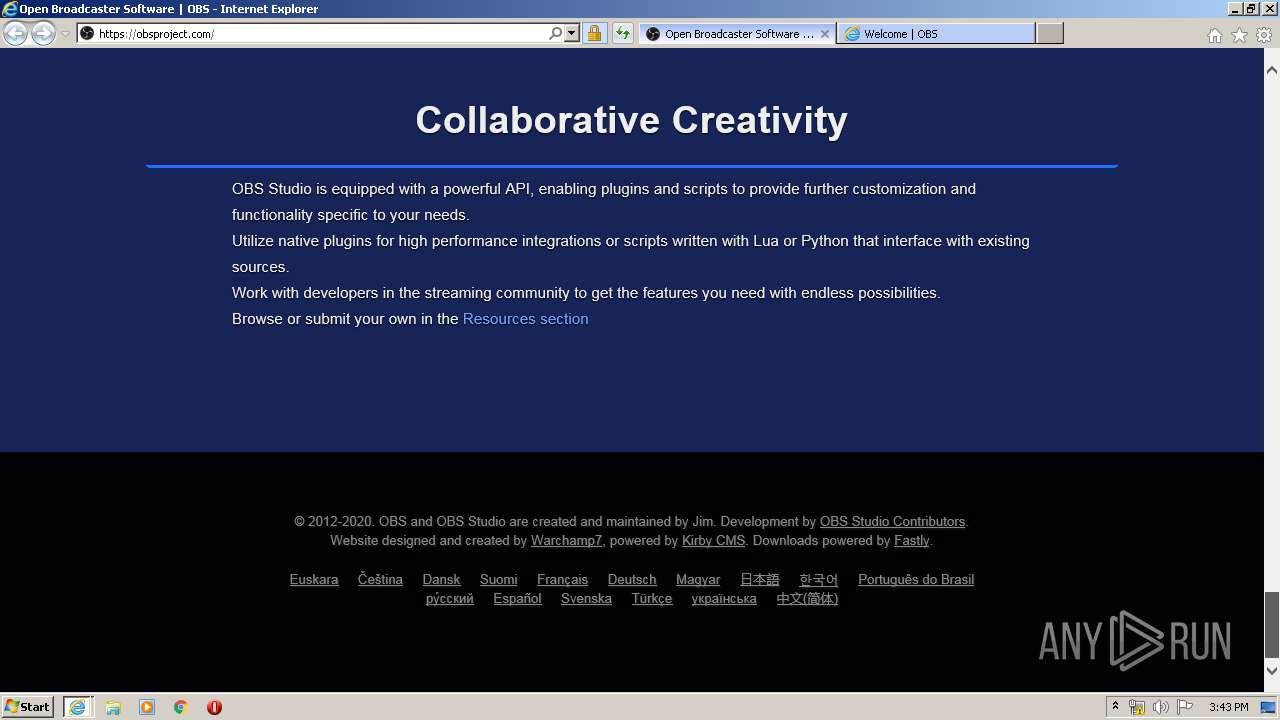Click the 3:43 PM system clock

click(x=1228, y=707)
